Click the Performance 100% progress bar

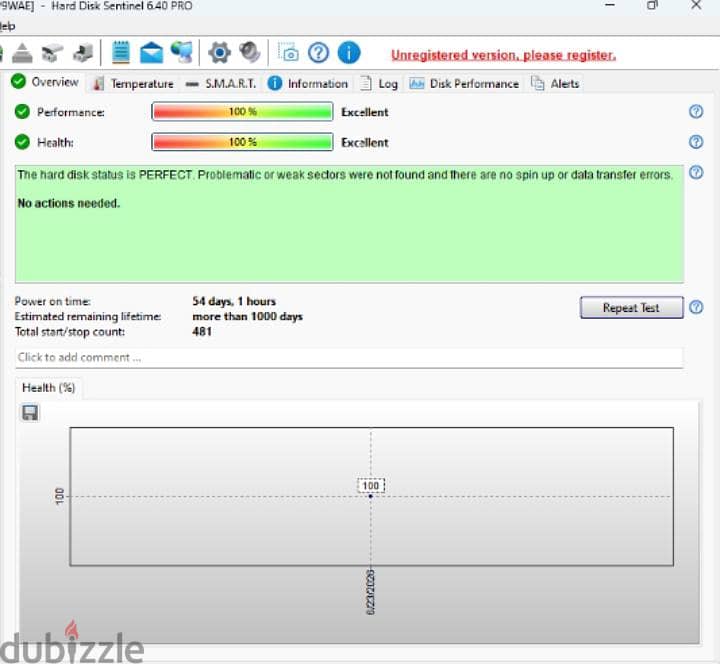click(x=242, y=112)
